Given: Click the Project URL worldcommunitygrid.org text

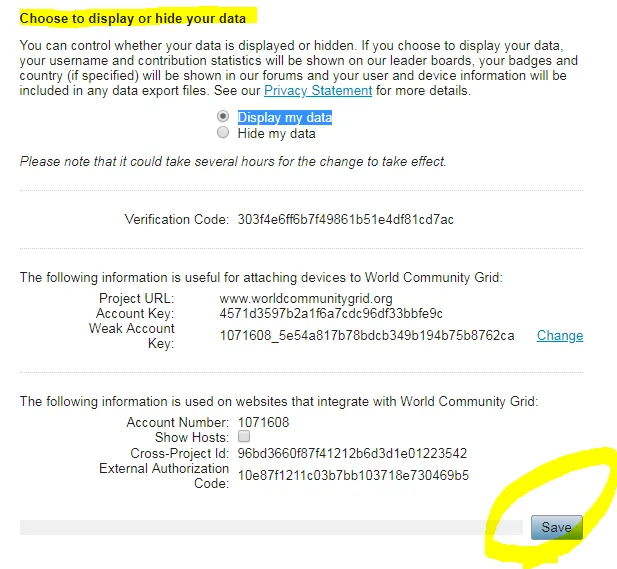Looking at the screenshot, I should [306, 299].
